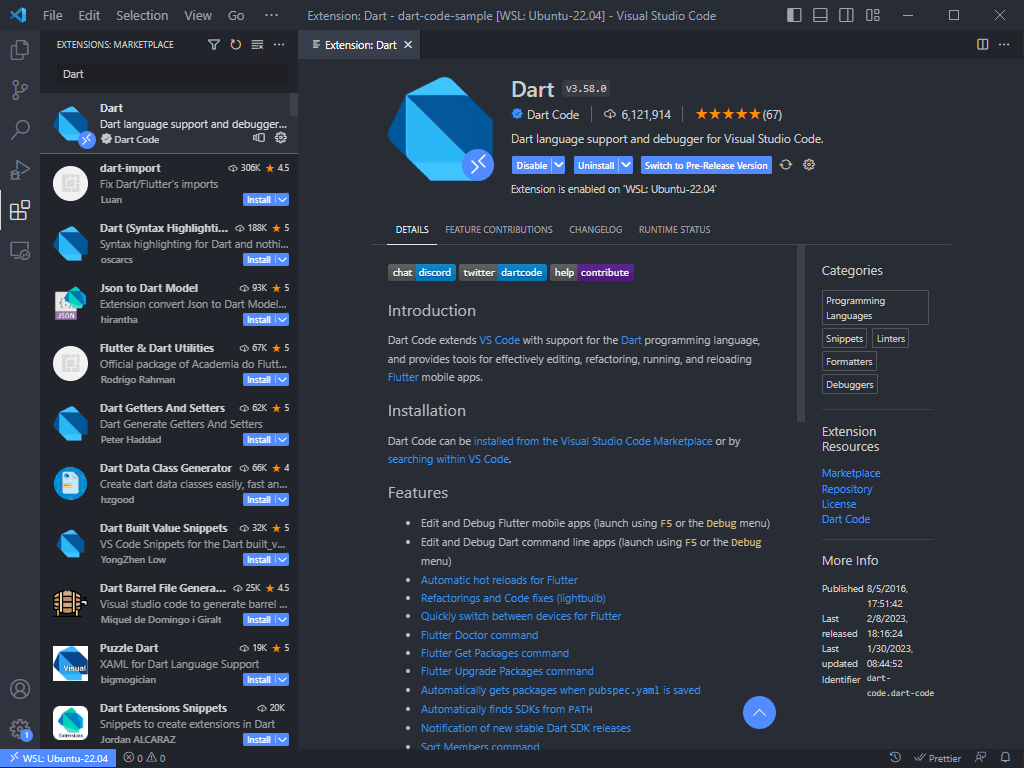The image size is (1024, 768).
Task: Open extension settings gear in Dart details
Action: [x=808, y=165]
